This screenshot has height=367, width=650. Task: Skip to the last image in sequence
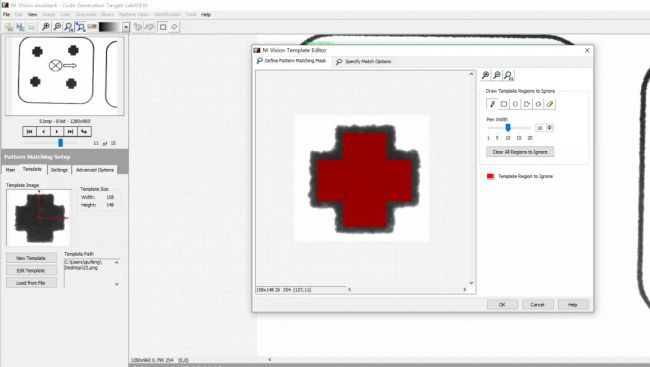pyautogui.click(x=70, y=131)
